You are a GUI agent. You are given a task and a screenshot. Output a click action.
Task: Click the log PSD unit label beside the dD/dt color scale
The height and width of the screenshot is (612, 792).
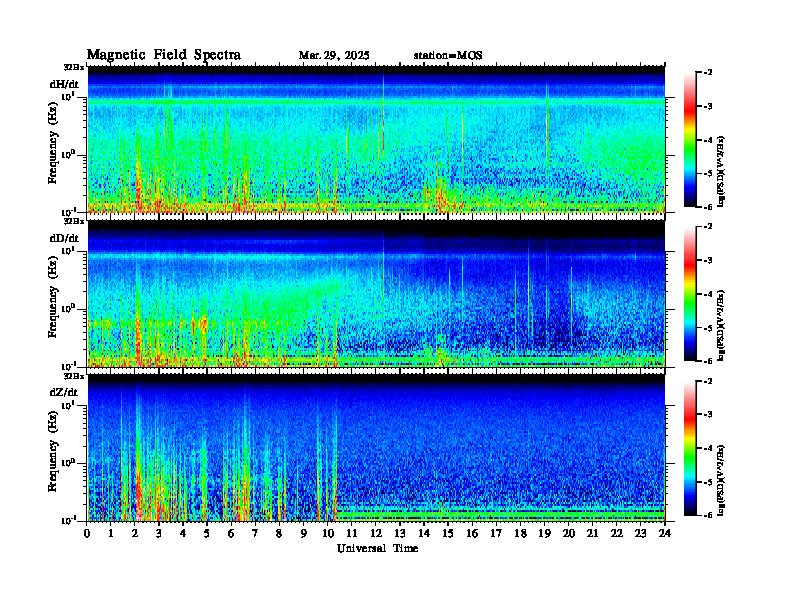(722, 325)
